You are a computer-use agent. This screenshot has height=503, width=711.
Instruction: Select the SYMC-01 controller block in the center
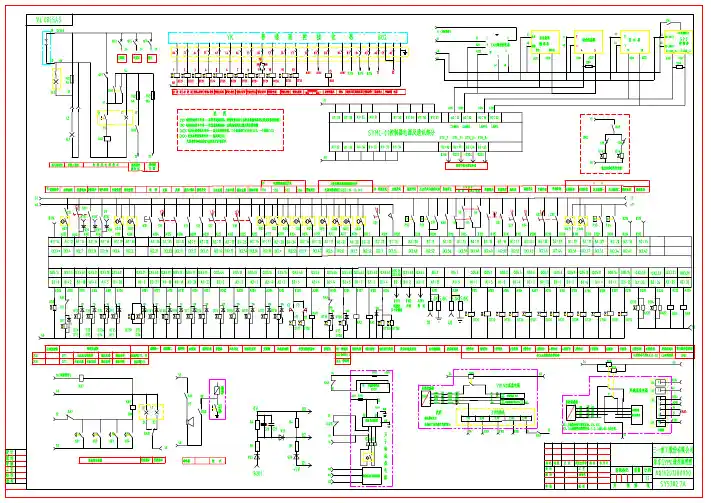(376, 129)
